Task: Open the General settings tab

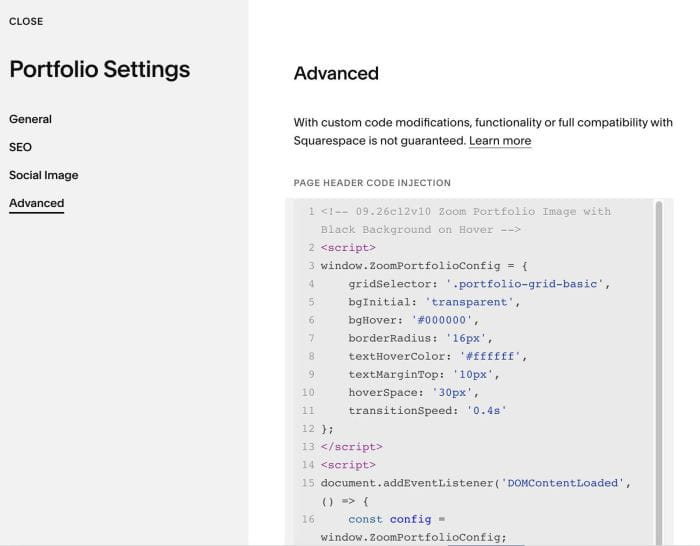Action: coord(30,119)
